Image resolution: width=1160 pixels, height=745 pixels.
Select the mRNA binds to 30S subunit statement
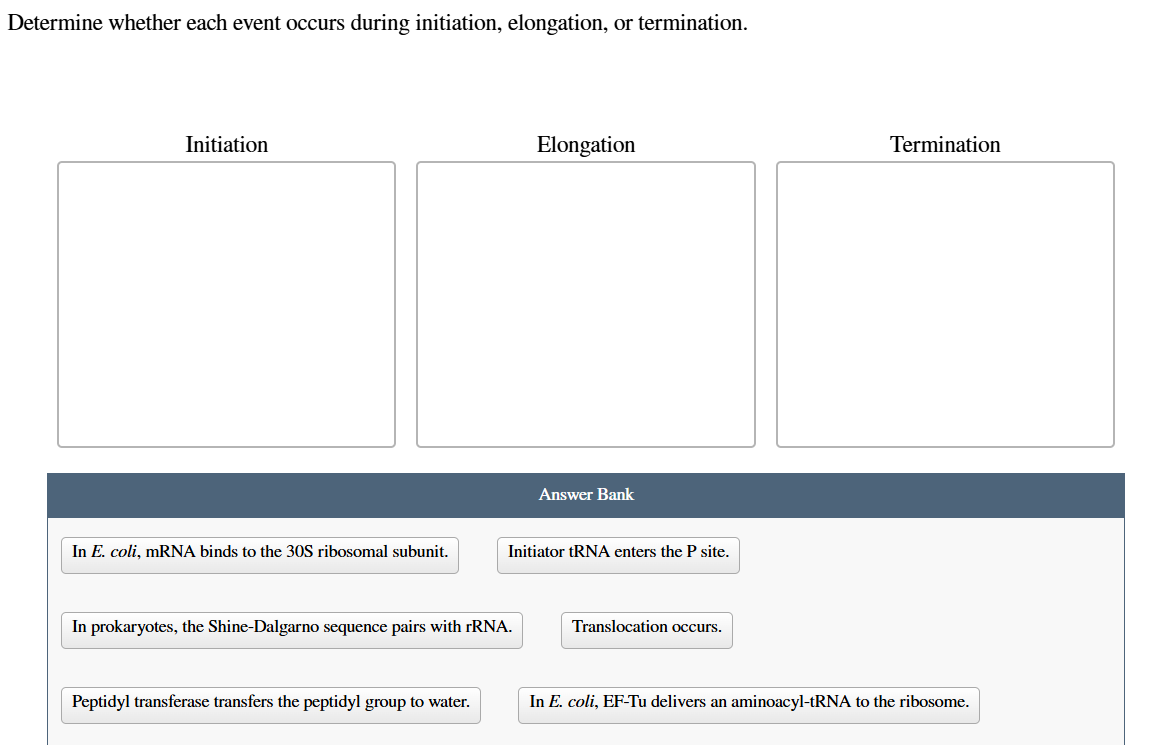coord(259,554)
